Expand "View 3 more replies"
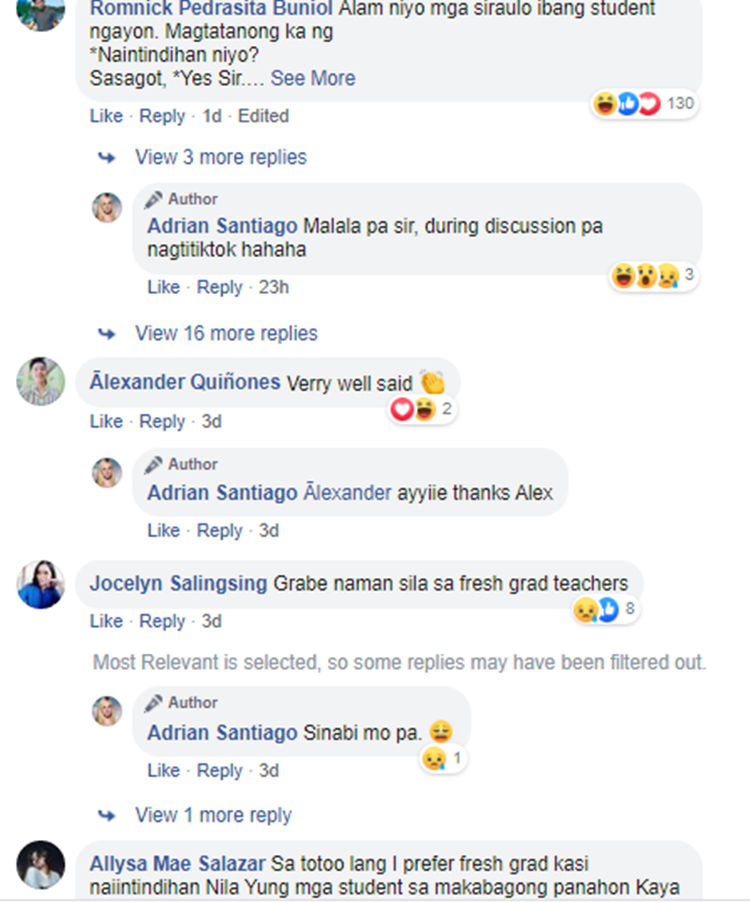 pos(220,157)
